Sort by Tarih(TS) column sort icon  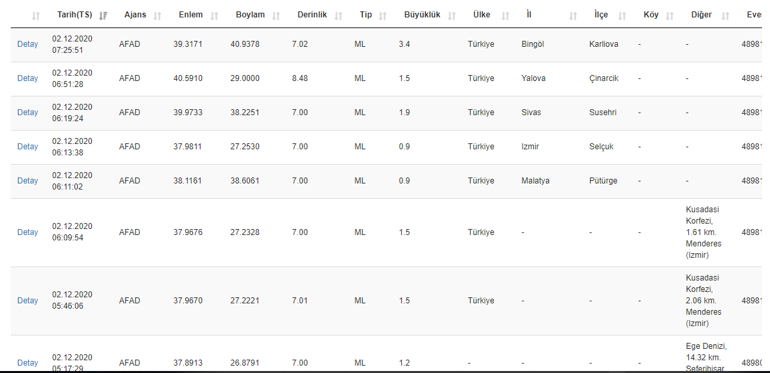pos(103,16)
